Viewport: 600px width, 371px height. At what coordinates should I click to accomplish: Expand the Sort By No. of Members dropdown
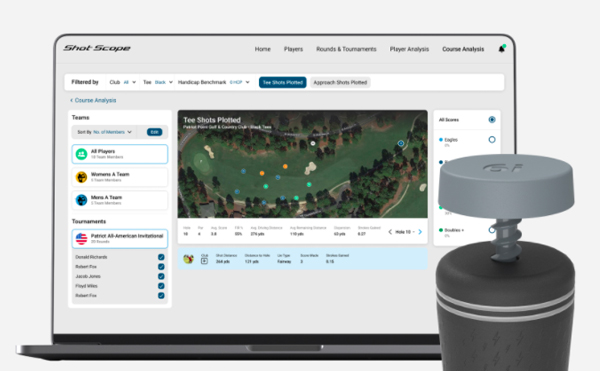click(104, 132)
